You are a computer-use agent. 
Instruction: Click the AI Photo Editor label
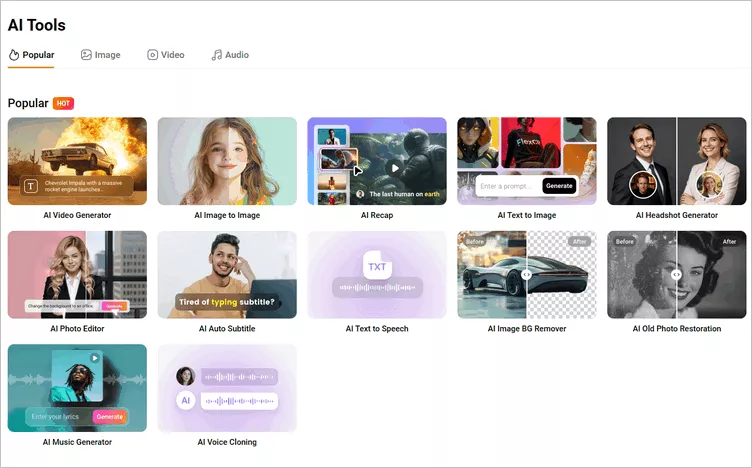click(x=77, y=328)
